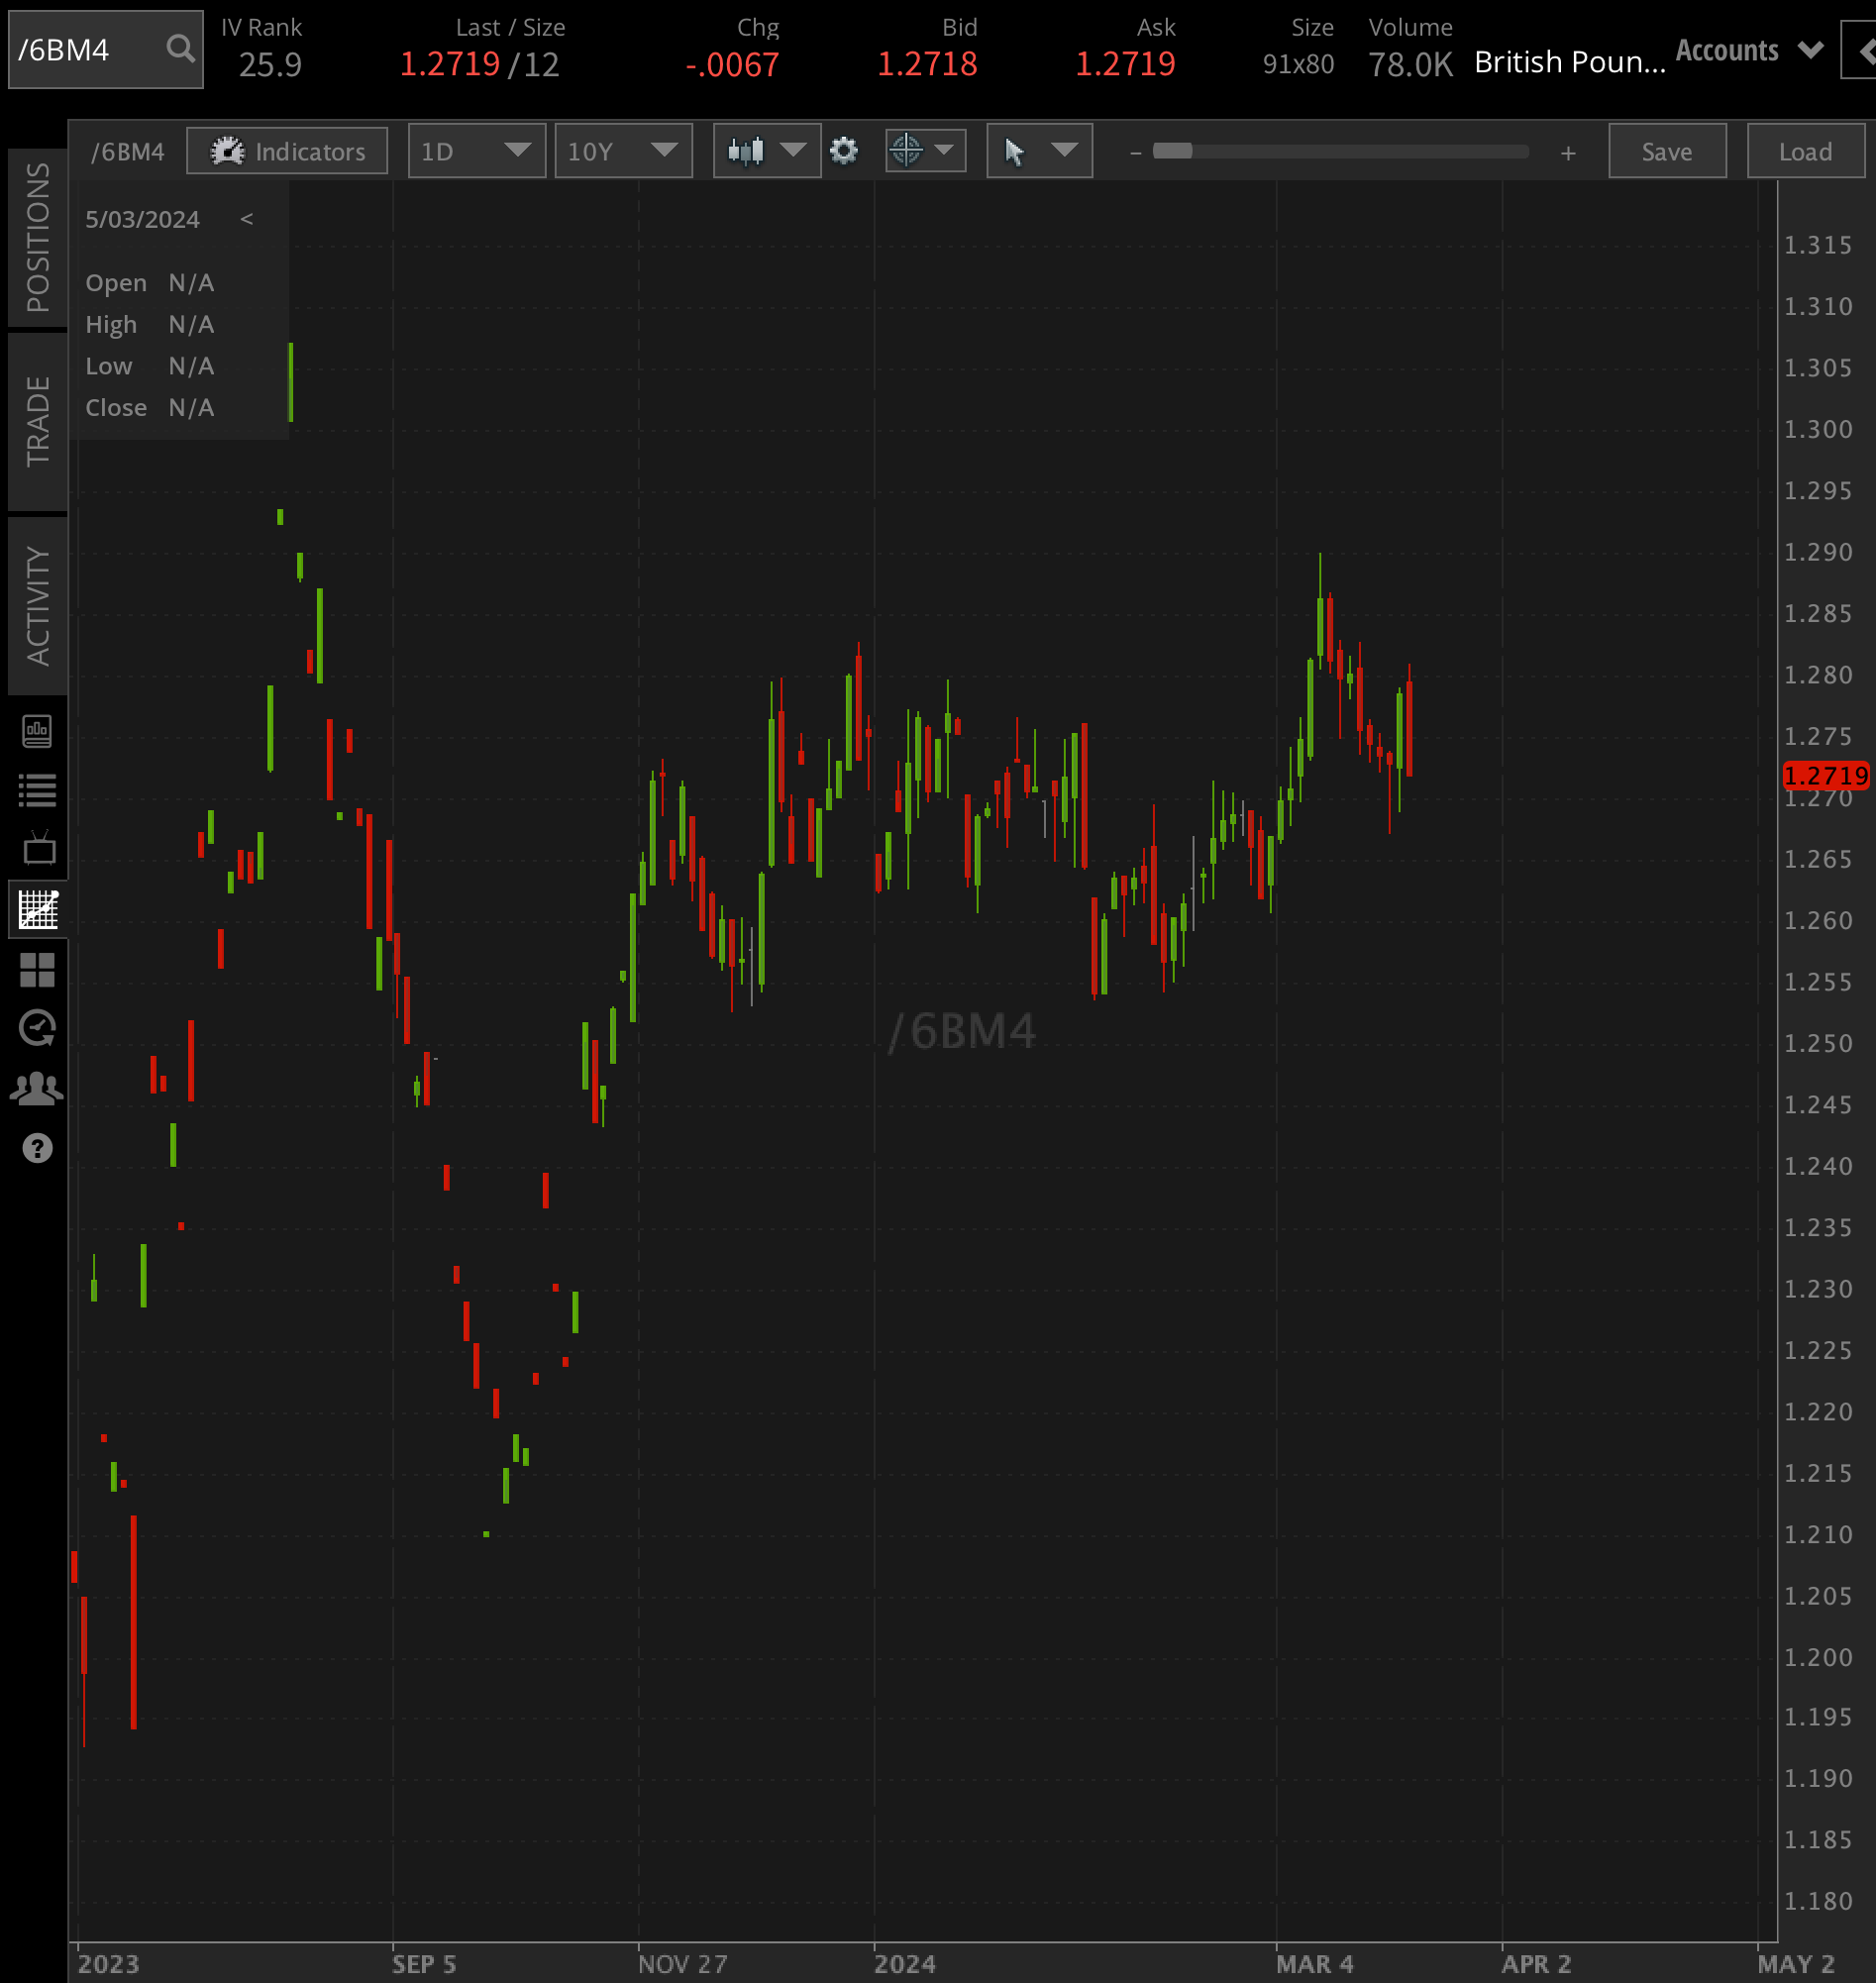Viewport: 1876px width, 1983px height.
Task: Click the MAR 4 date axis label
Action: pos(1315,1964)
